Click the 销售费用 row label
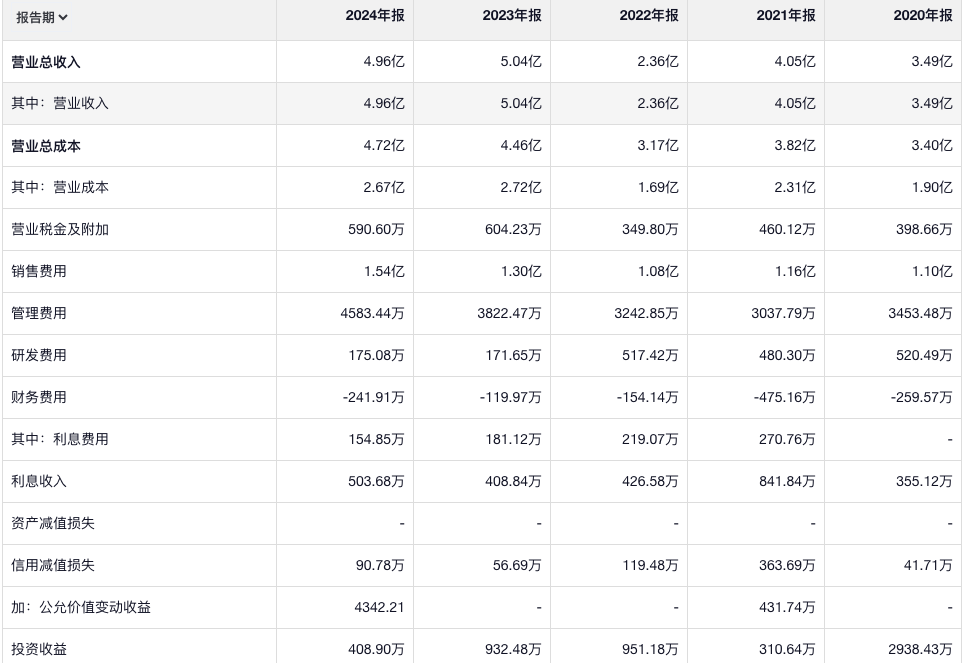The width and height of the screenshot is (962, 663). click(39, 272)
